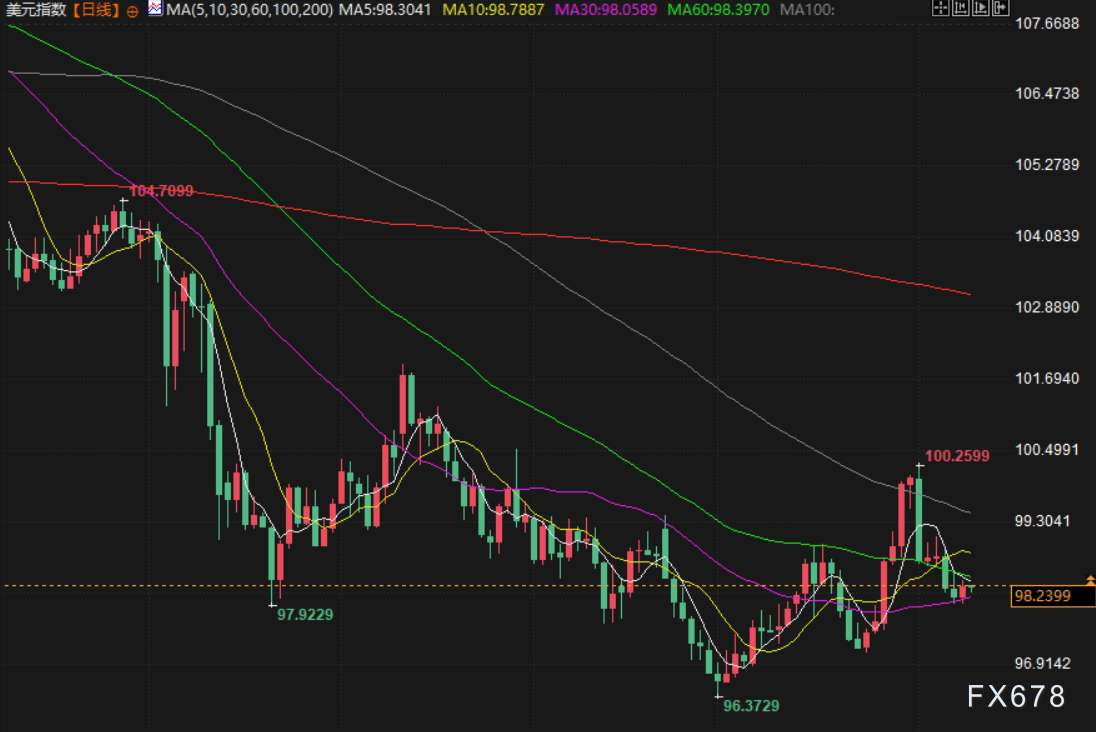Image resolution: width=1096 pixels, height=732 pixels.
Task: Click the chart shift-right arrow icon
Action: [1001, 8]
